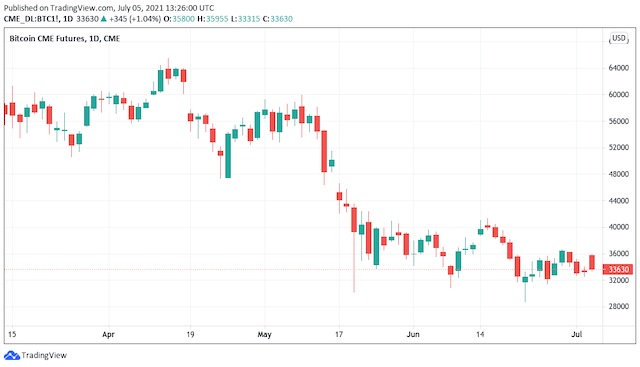The image size is (640, 367).
Task: Select the Bitcoin CME Futures chart title
Action: coord(64,39)
